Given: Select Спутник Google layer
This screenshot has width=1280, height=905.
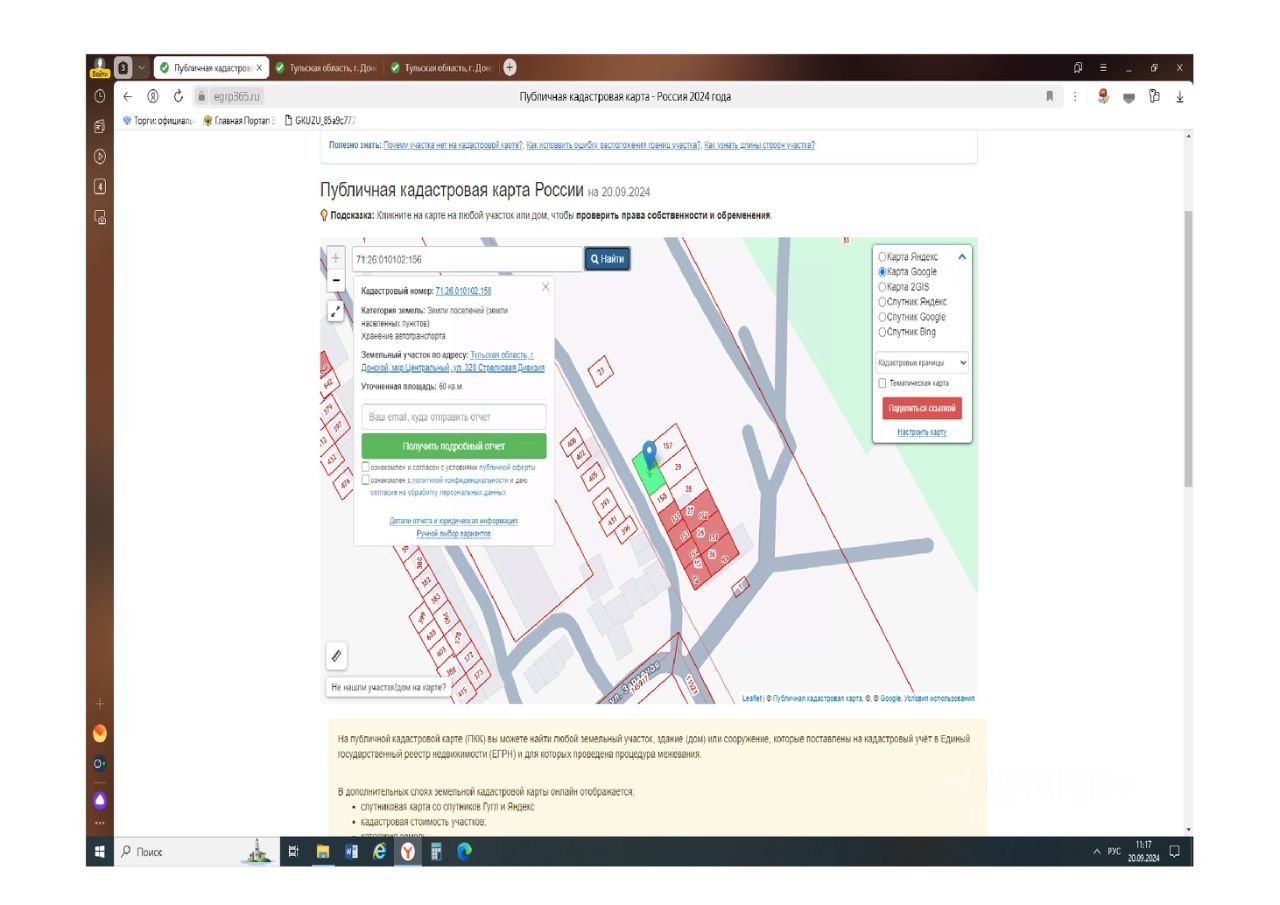Looking at the screenshot, I should tap(911, 317).
